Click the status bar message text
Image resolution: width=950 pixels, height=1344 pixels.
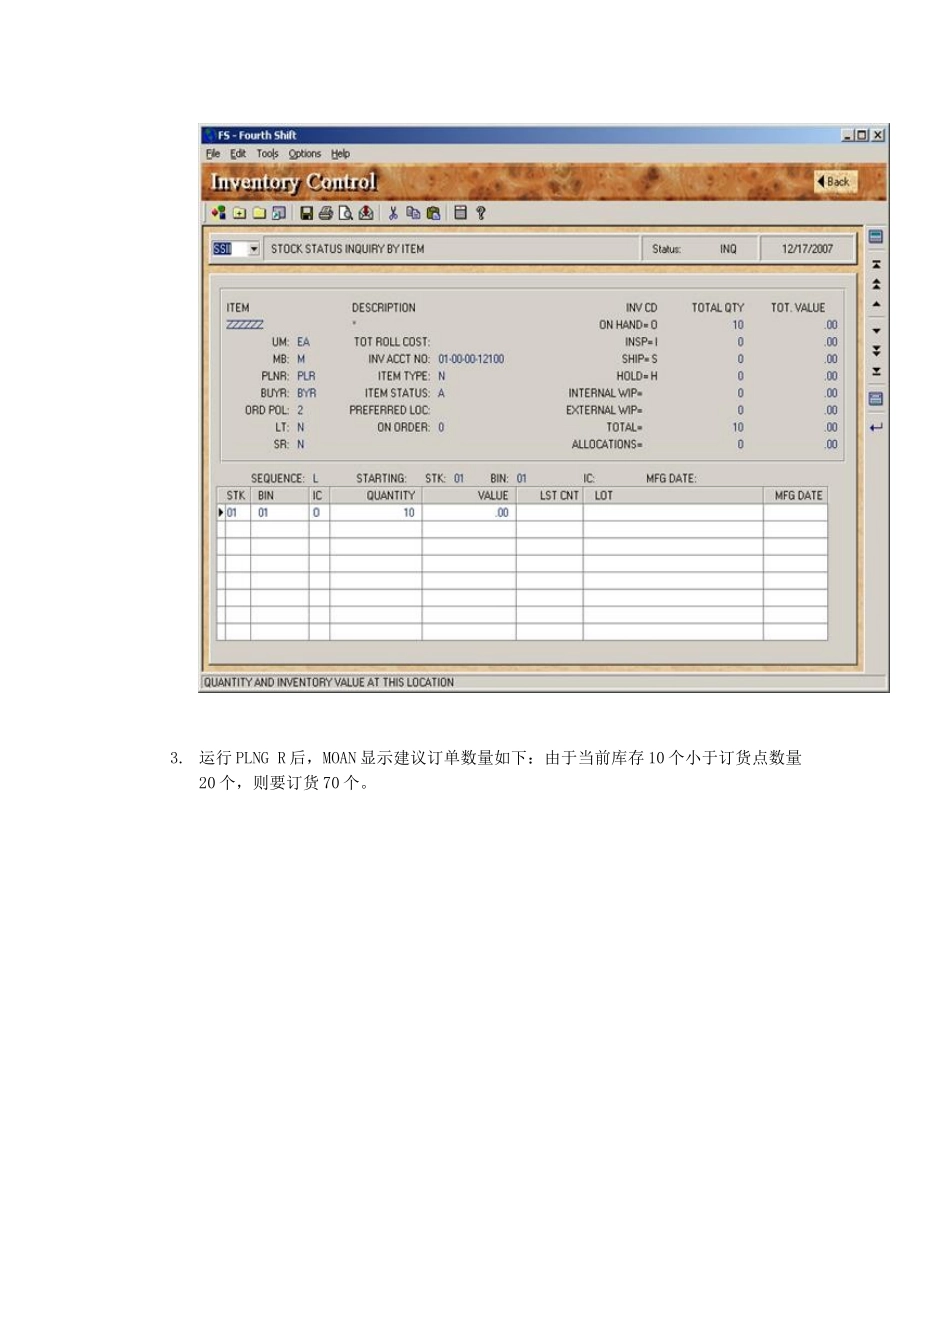pos(329,682)
